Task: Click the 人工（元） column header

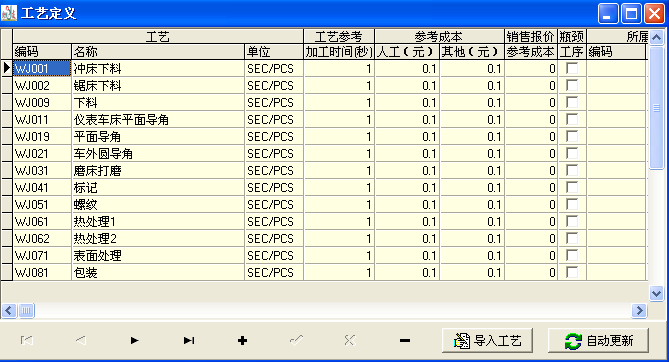Action: (407, 52)
